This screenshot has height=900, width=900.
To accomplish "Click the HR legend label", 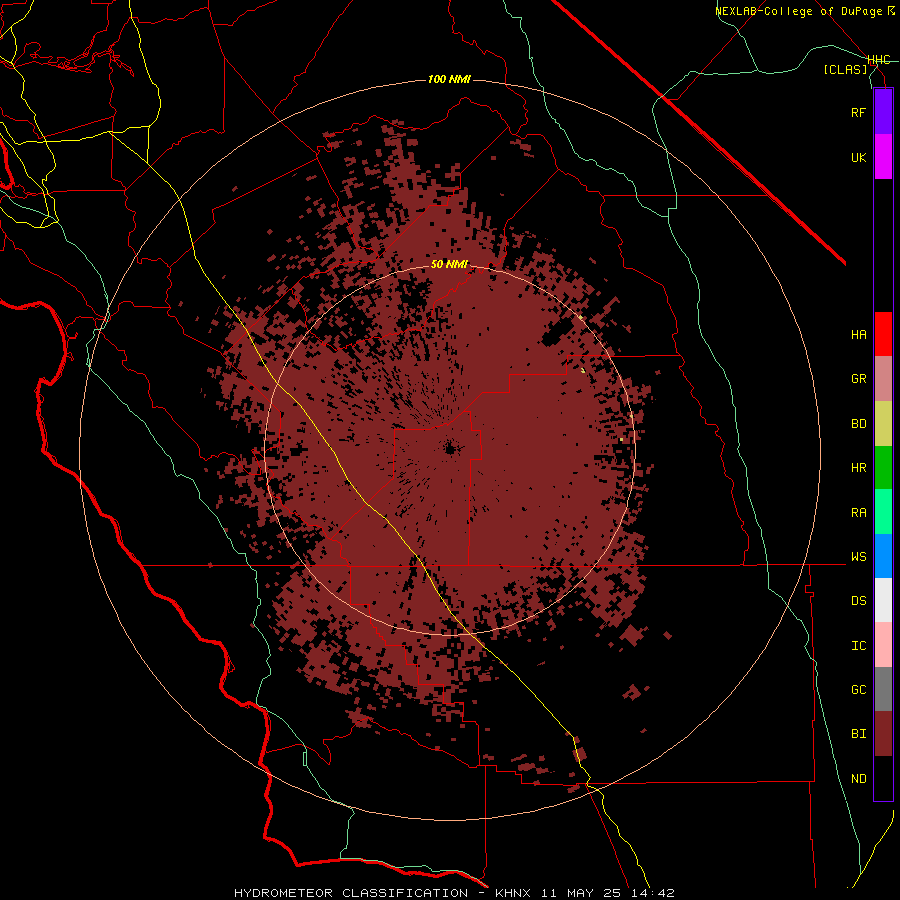I will pyautogui.click(x=858, y=468).
